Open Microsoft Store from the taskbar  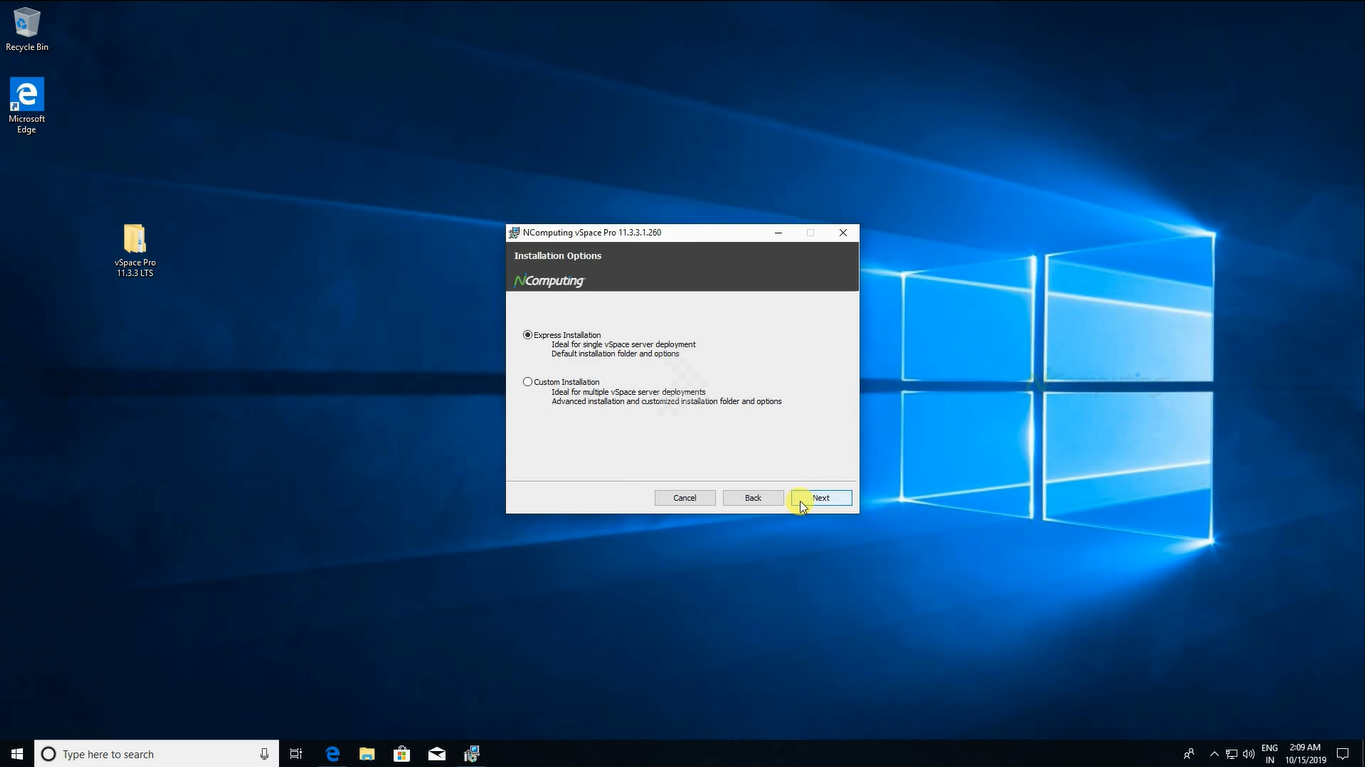[402, 754]
